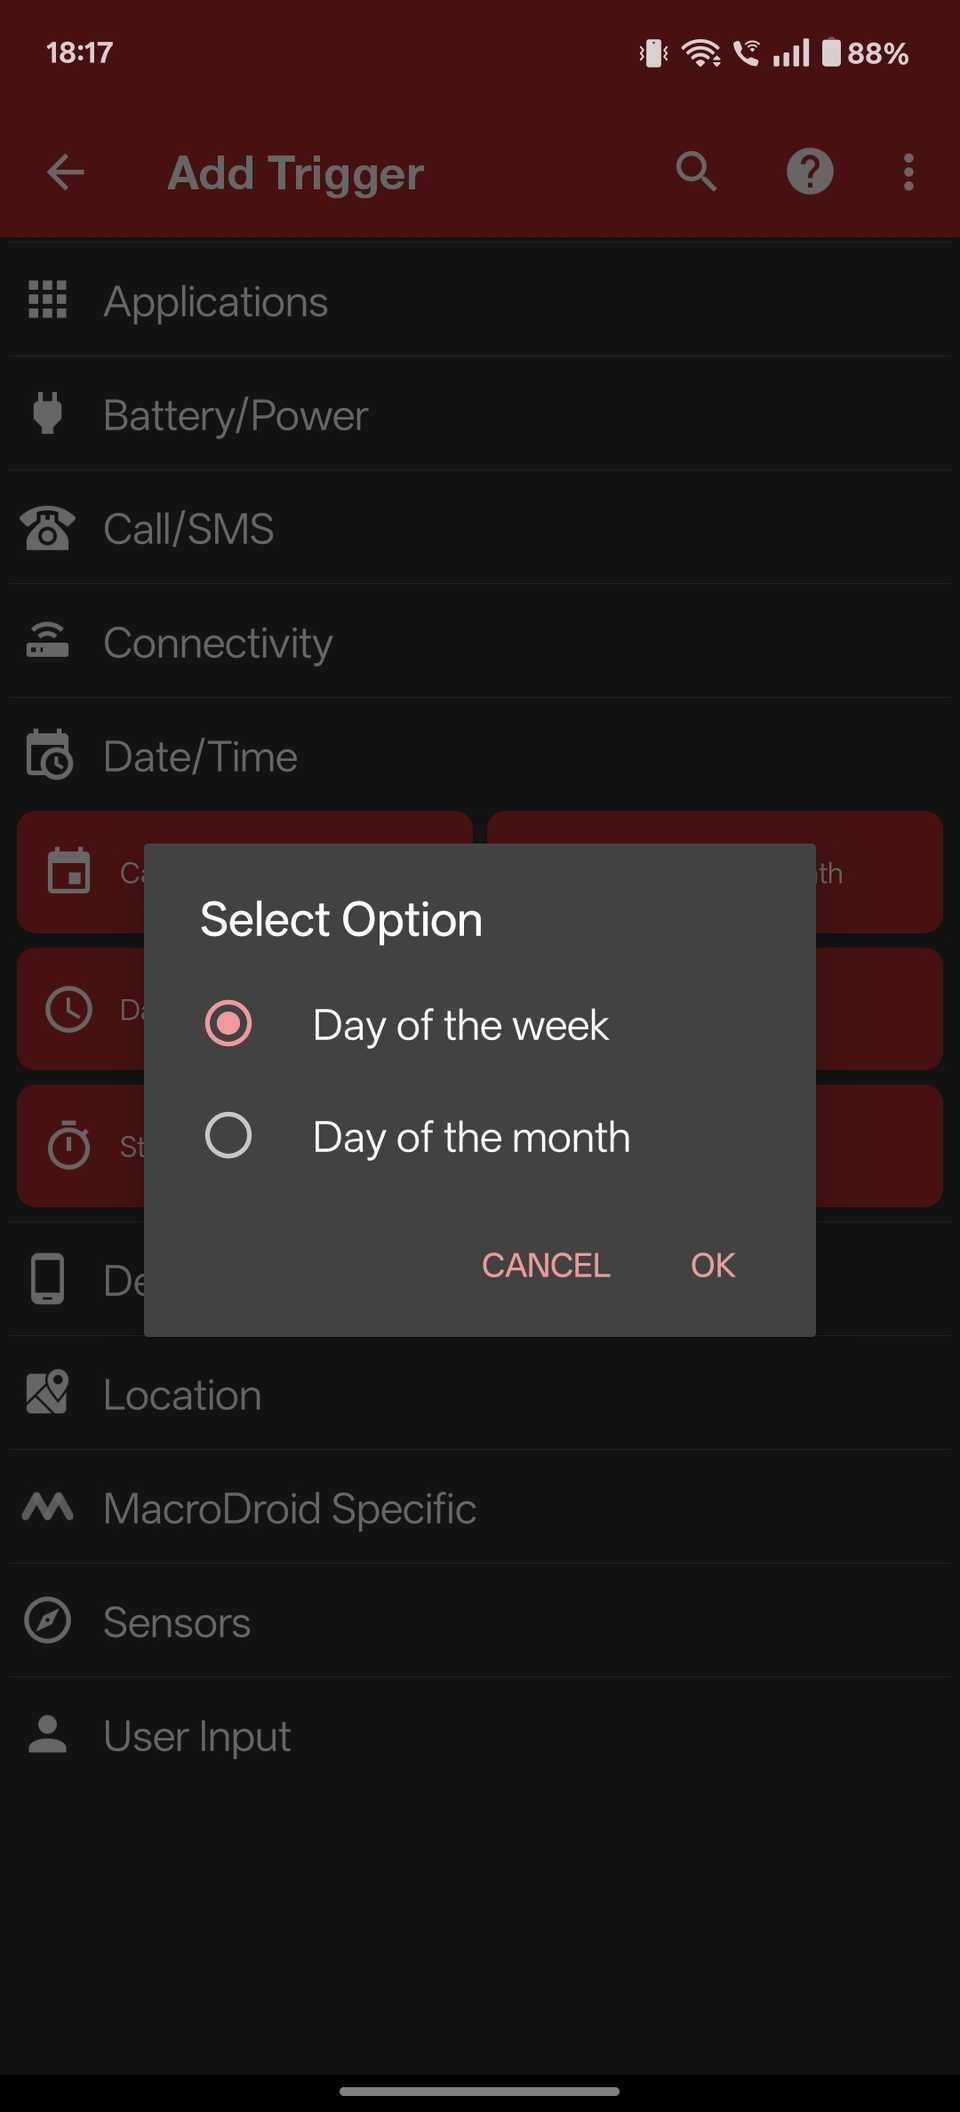Select the Day of the week radio button
The image size is (960, 2112).
point(228,1023)
